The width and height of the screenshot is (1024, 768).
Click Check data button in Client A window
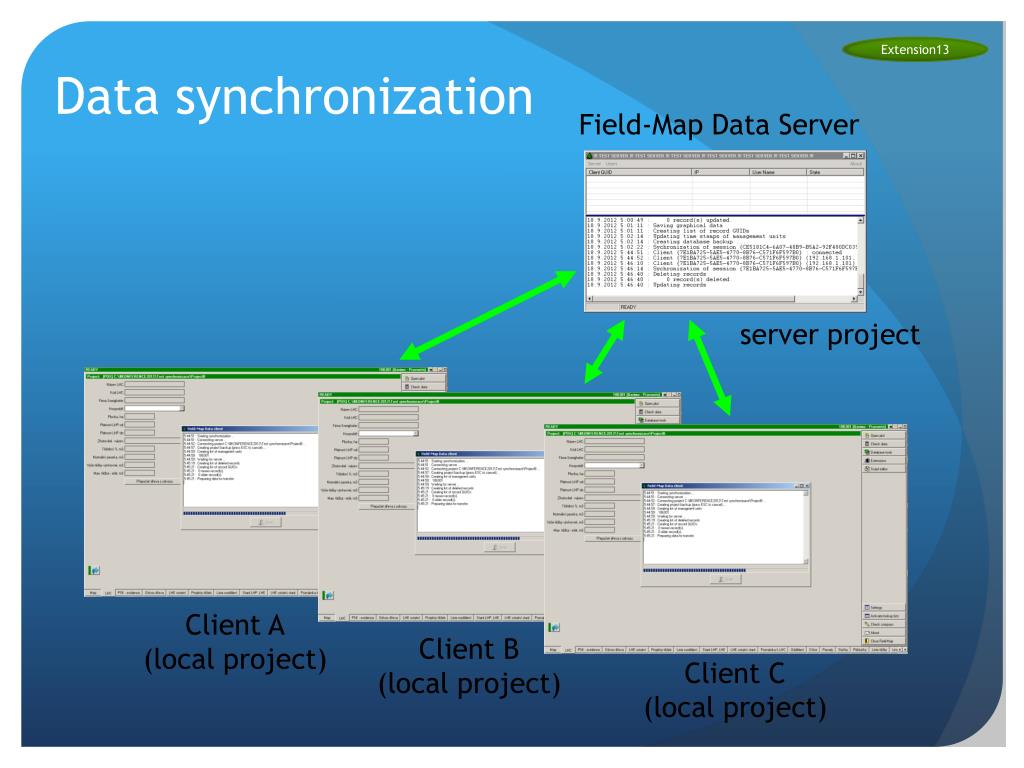point(424,387)
